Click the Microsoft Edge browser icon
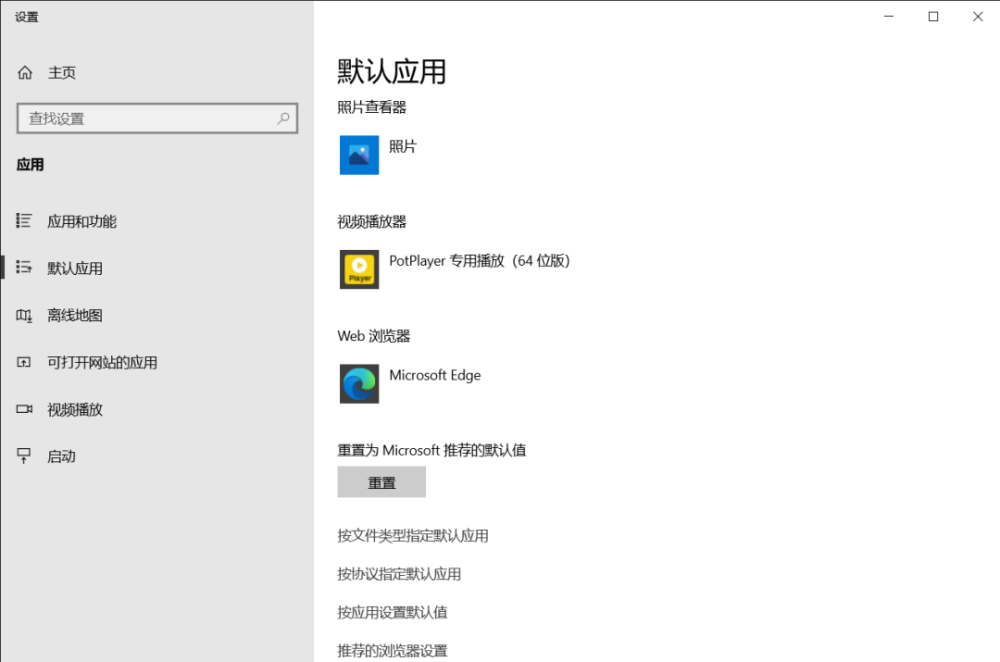Image resolution: width=1000 pixels, height=662 pixels. click(359, 384)
